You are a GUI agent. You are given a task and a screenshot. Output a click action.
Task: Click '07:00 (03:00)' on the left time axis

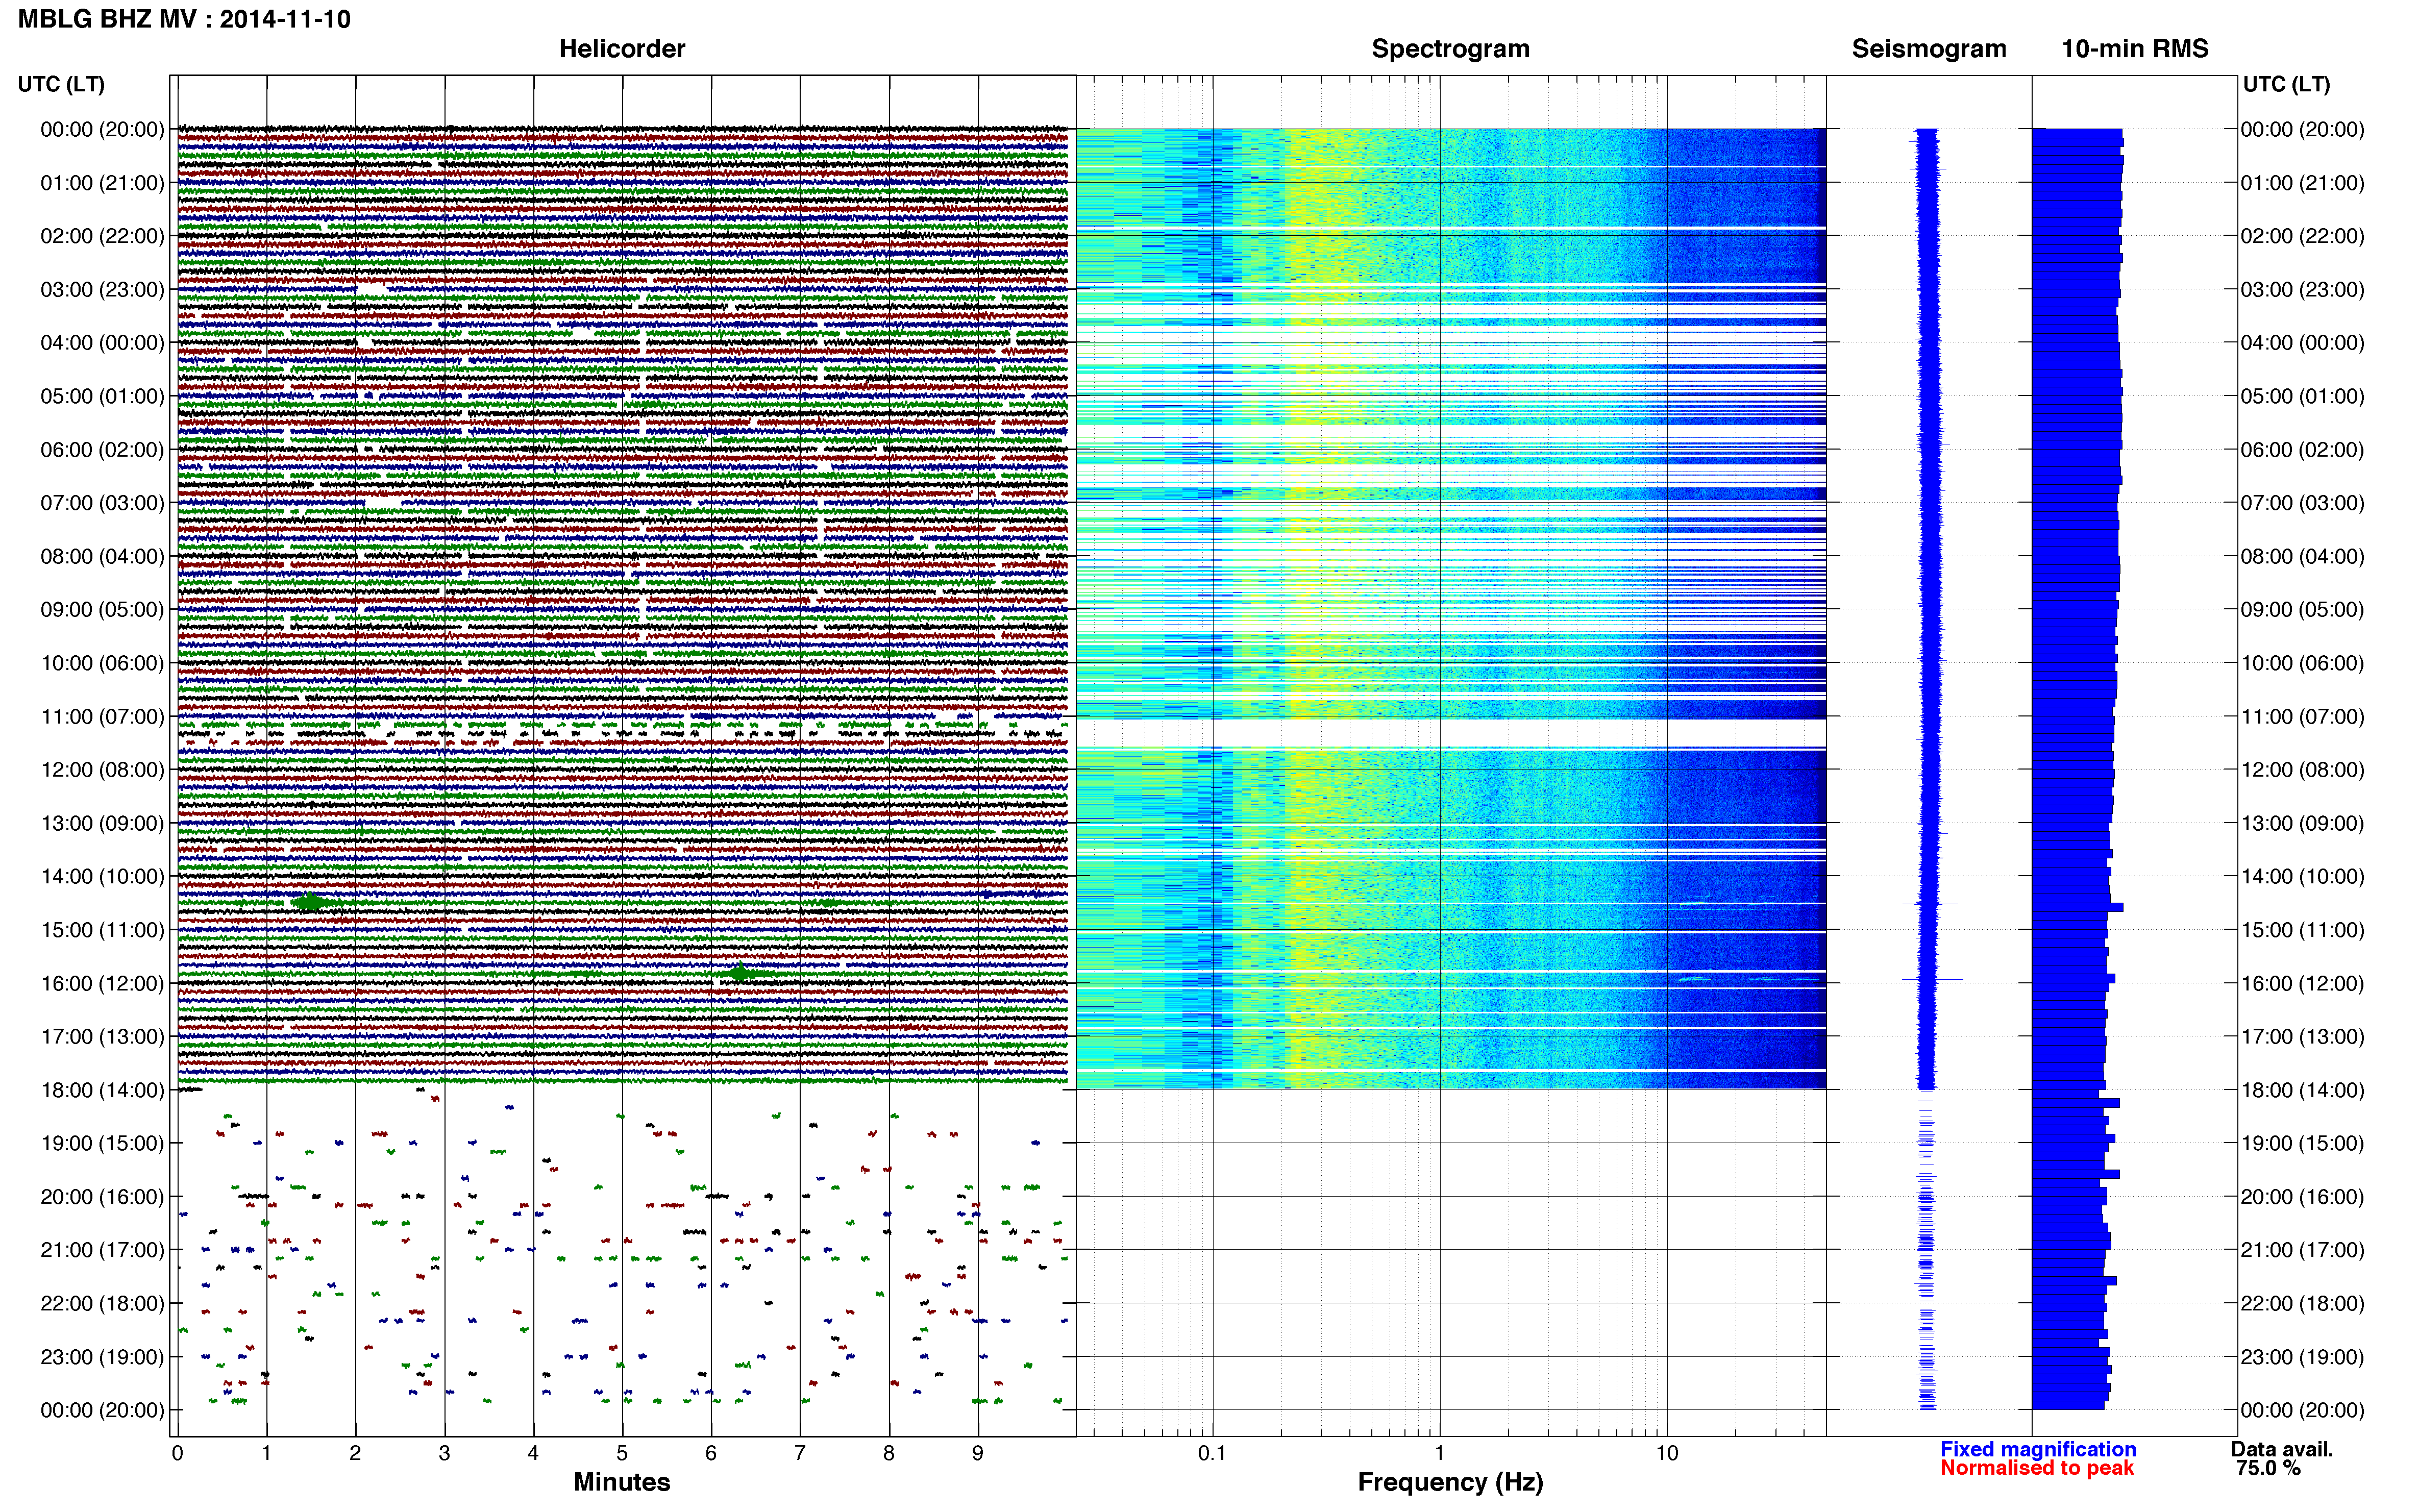(102, 503)
